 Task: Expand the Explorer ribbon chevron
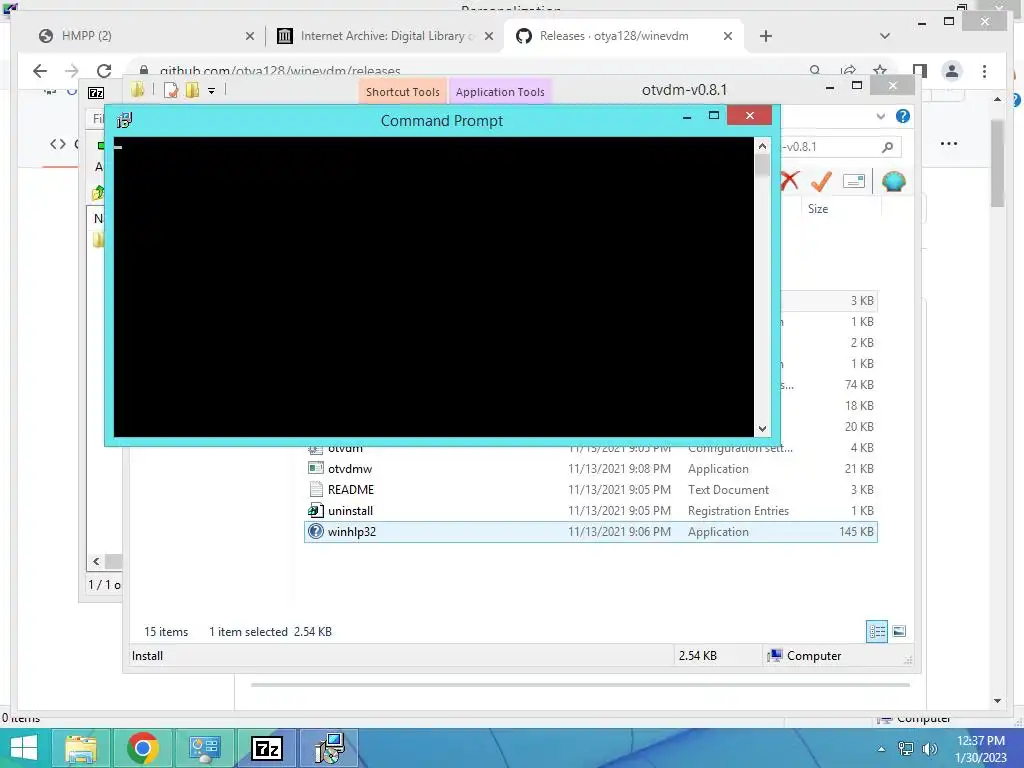point(880,116)
